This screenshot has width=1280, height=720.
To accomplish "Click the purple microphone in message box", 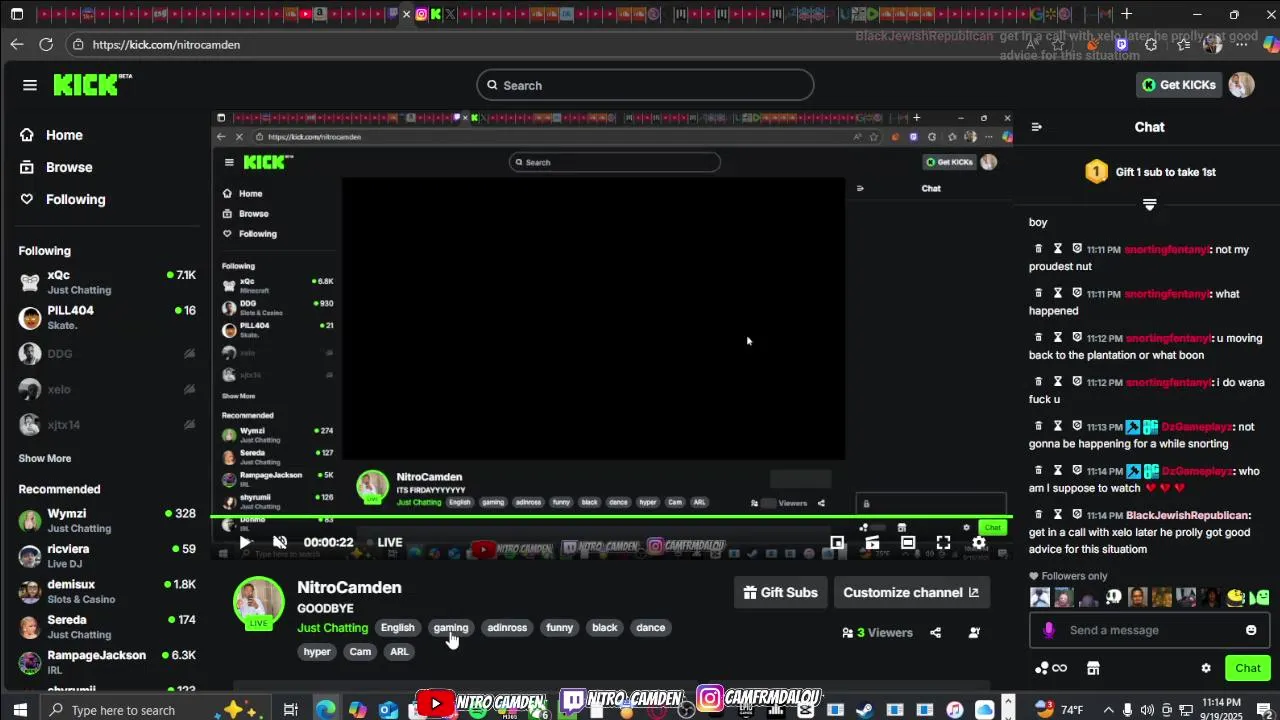I will click(1048, 630).
